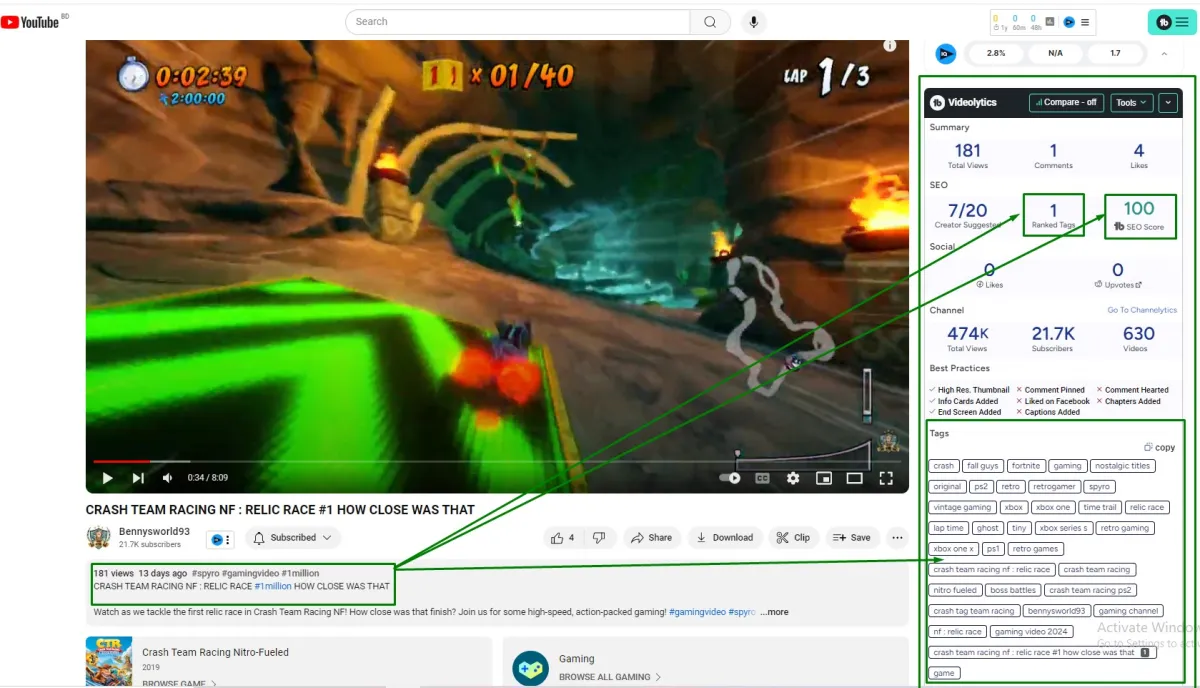1200x688 pixels.
Task: Click the 'spyro' tag
Action: click(1099, 487)
